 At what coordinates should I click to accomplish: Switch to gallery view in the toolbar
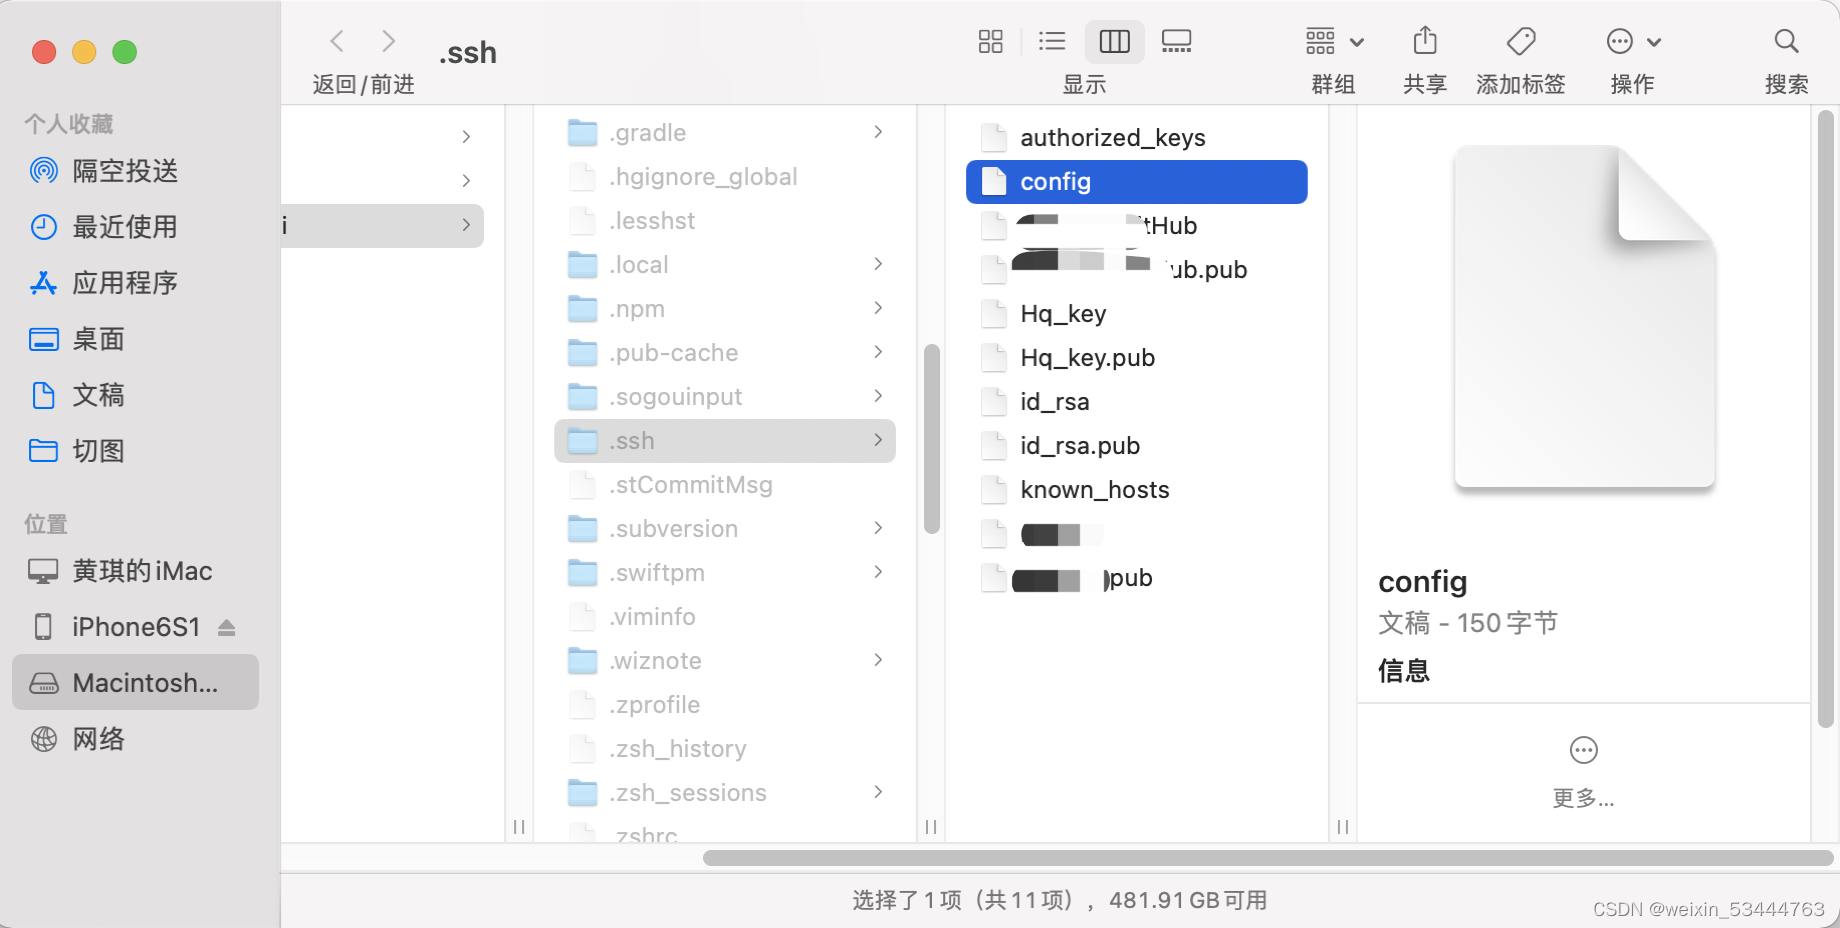pos(1176,42)
